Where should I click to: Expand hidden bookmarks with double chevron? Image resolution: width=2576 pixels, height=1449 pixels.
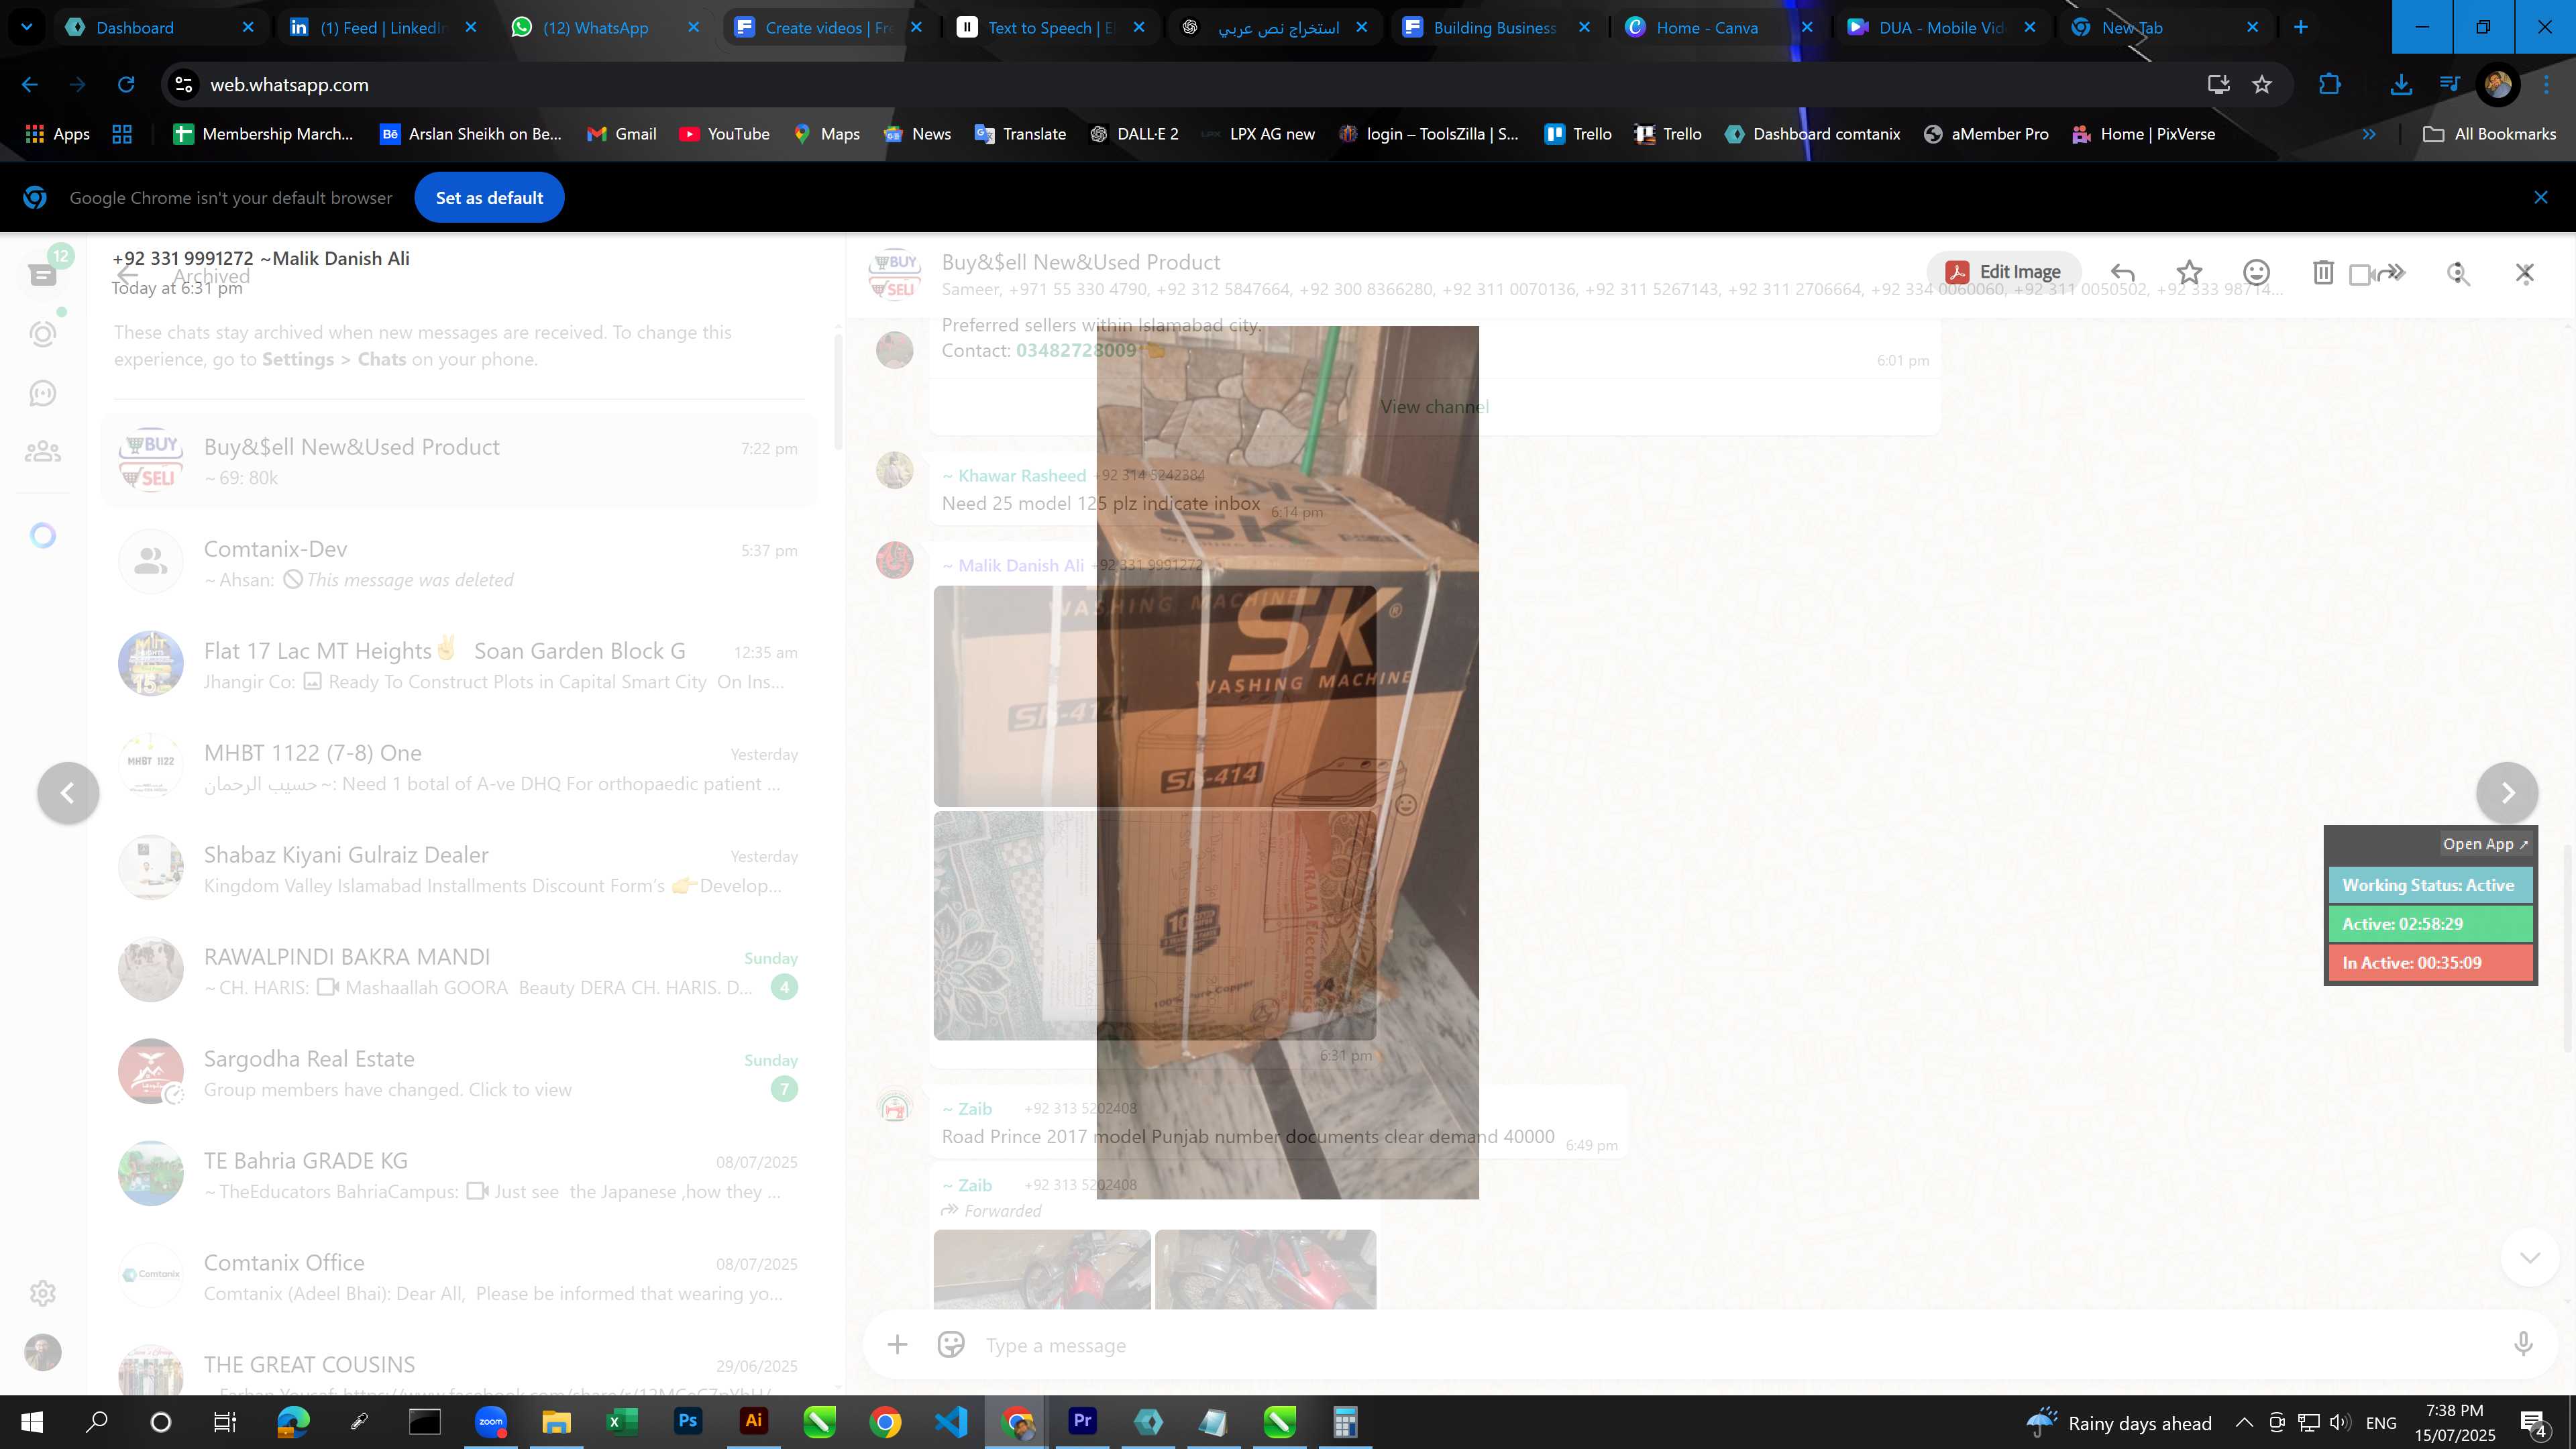[2369, 134]
